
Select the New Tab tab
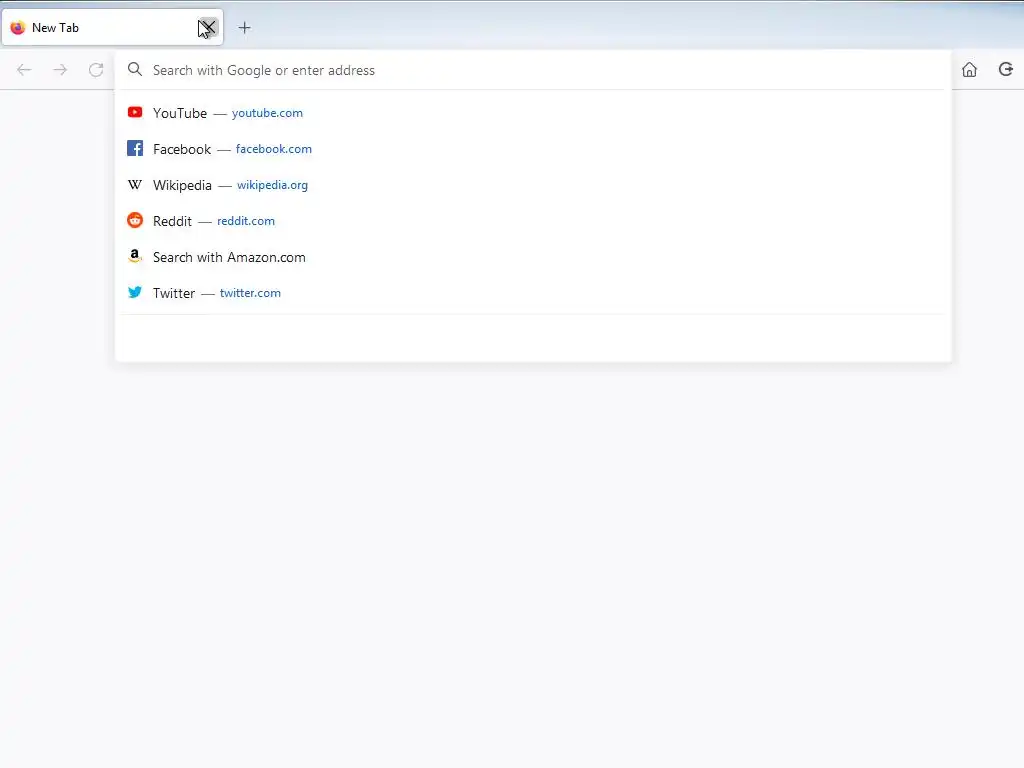click(112, 27)
